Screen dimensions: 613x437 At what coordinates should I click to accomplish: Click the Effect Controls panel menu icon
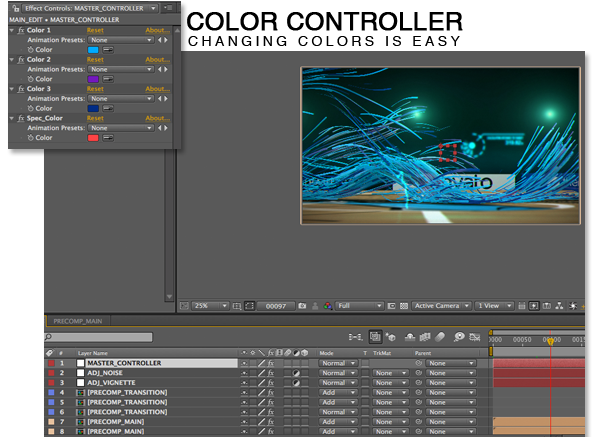[167, 7]
